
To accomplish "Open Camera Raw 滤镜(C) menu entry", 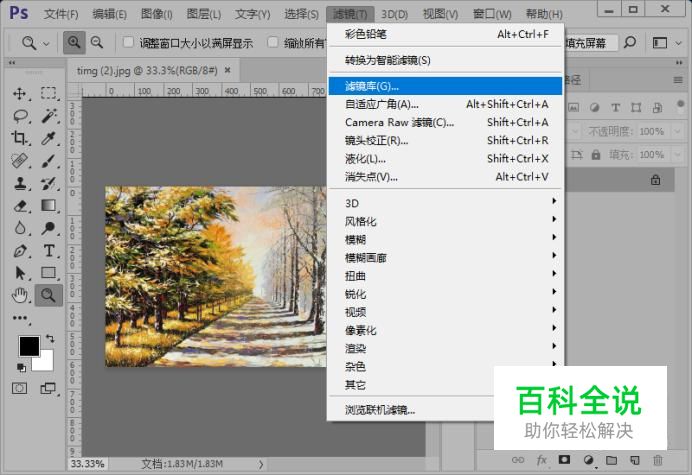I will pos(446,122).
